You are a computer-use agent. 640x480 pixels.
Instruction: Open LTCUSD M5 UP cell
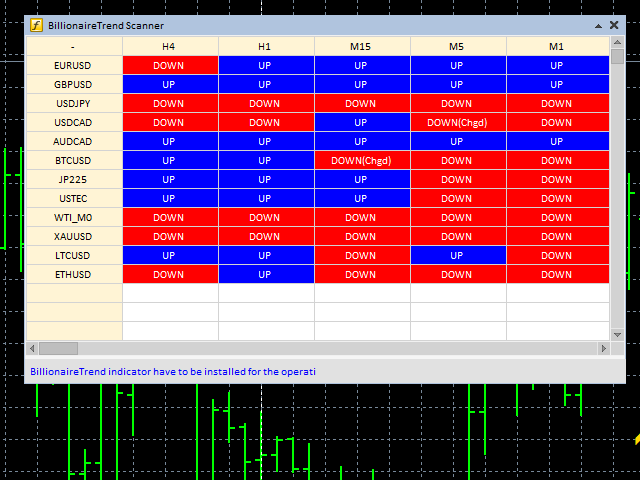(458, 256)
